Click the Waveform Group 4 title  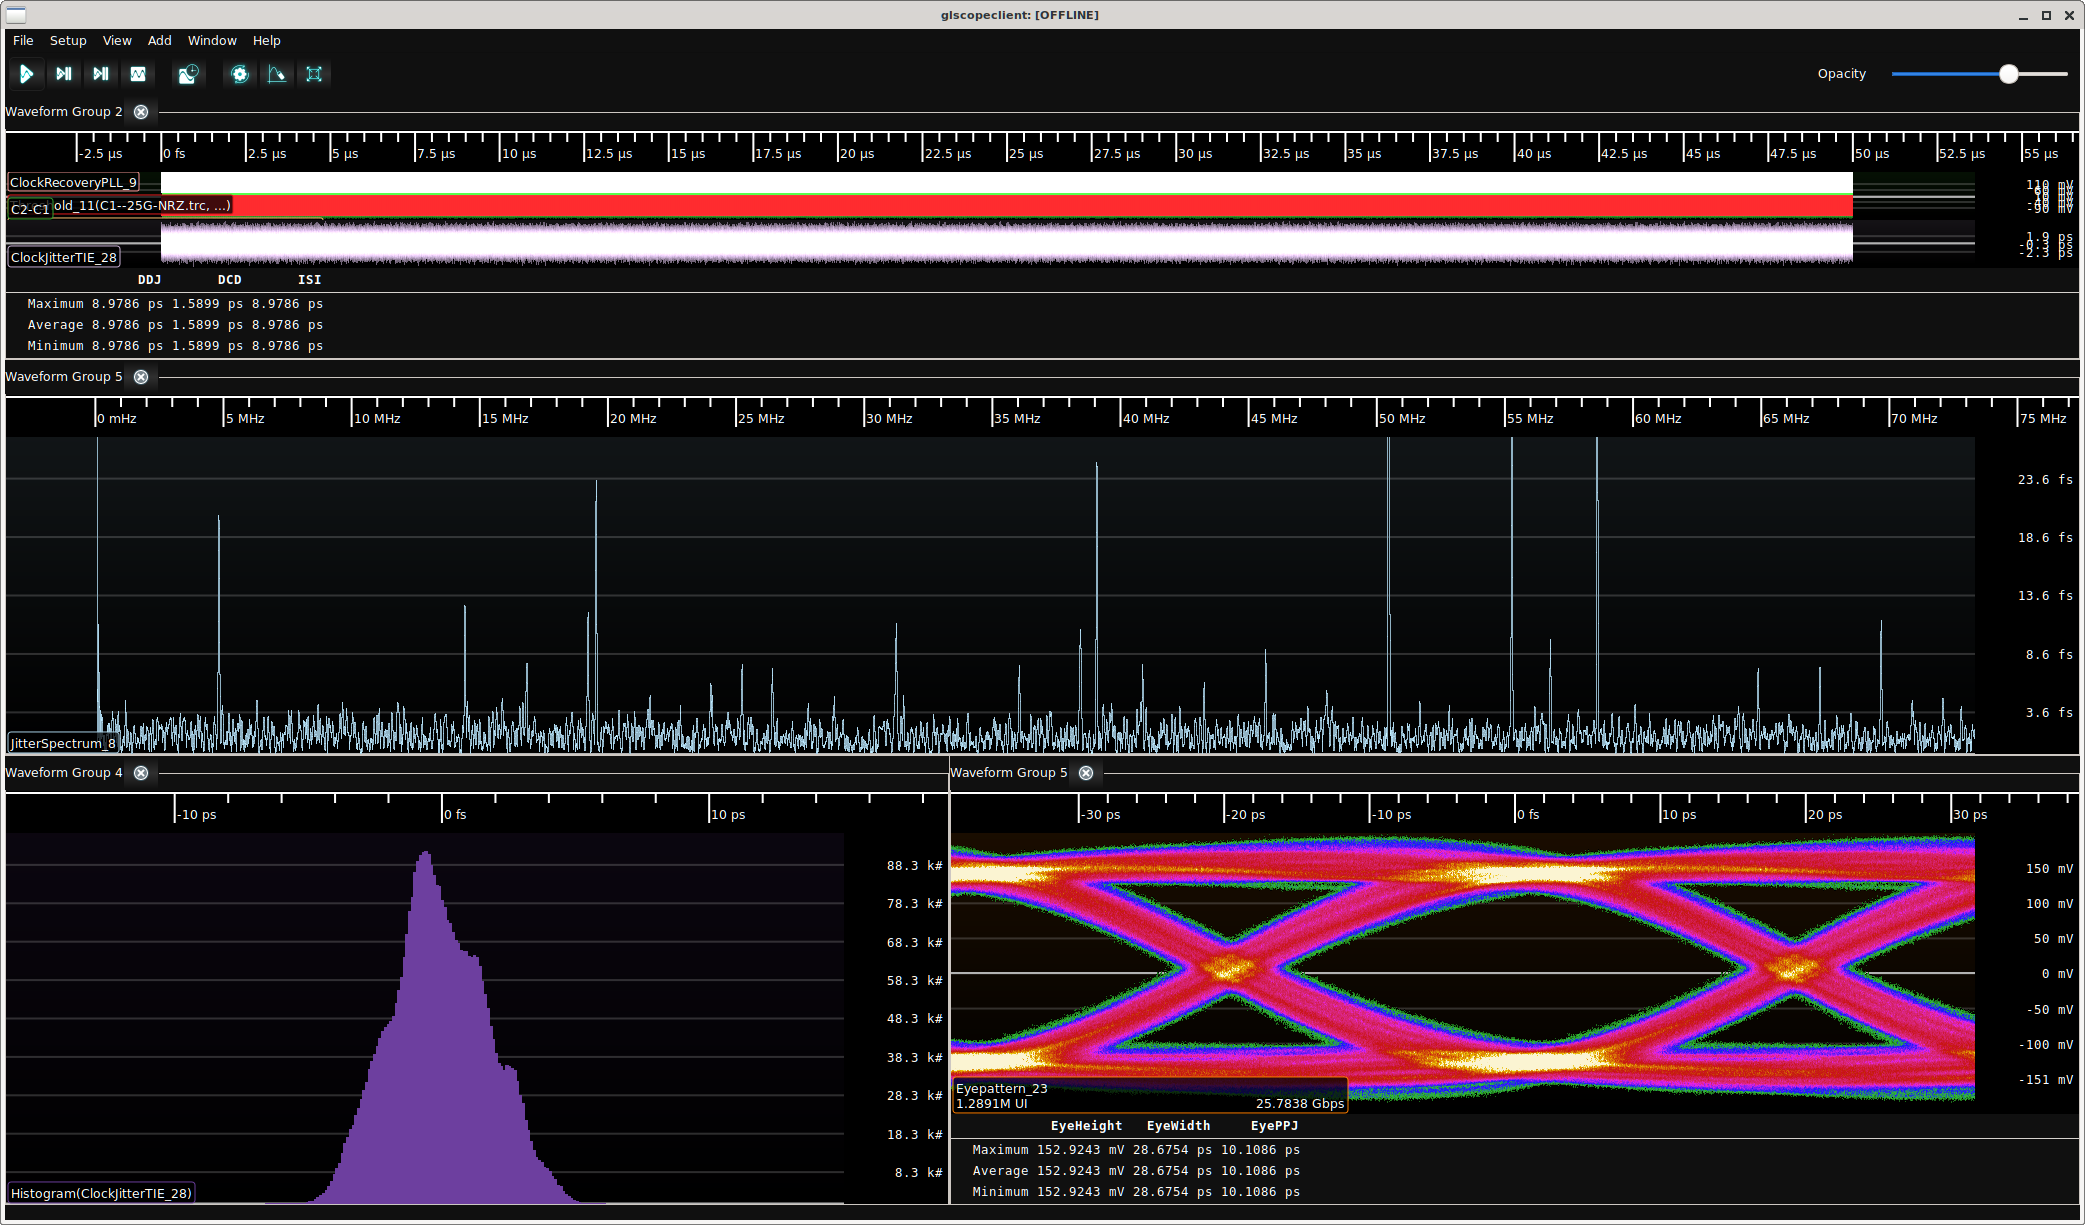[64, 773]
